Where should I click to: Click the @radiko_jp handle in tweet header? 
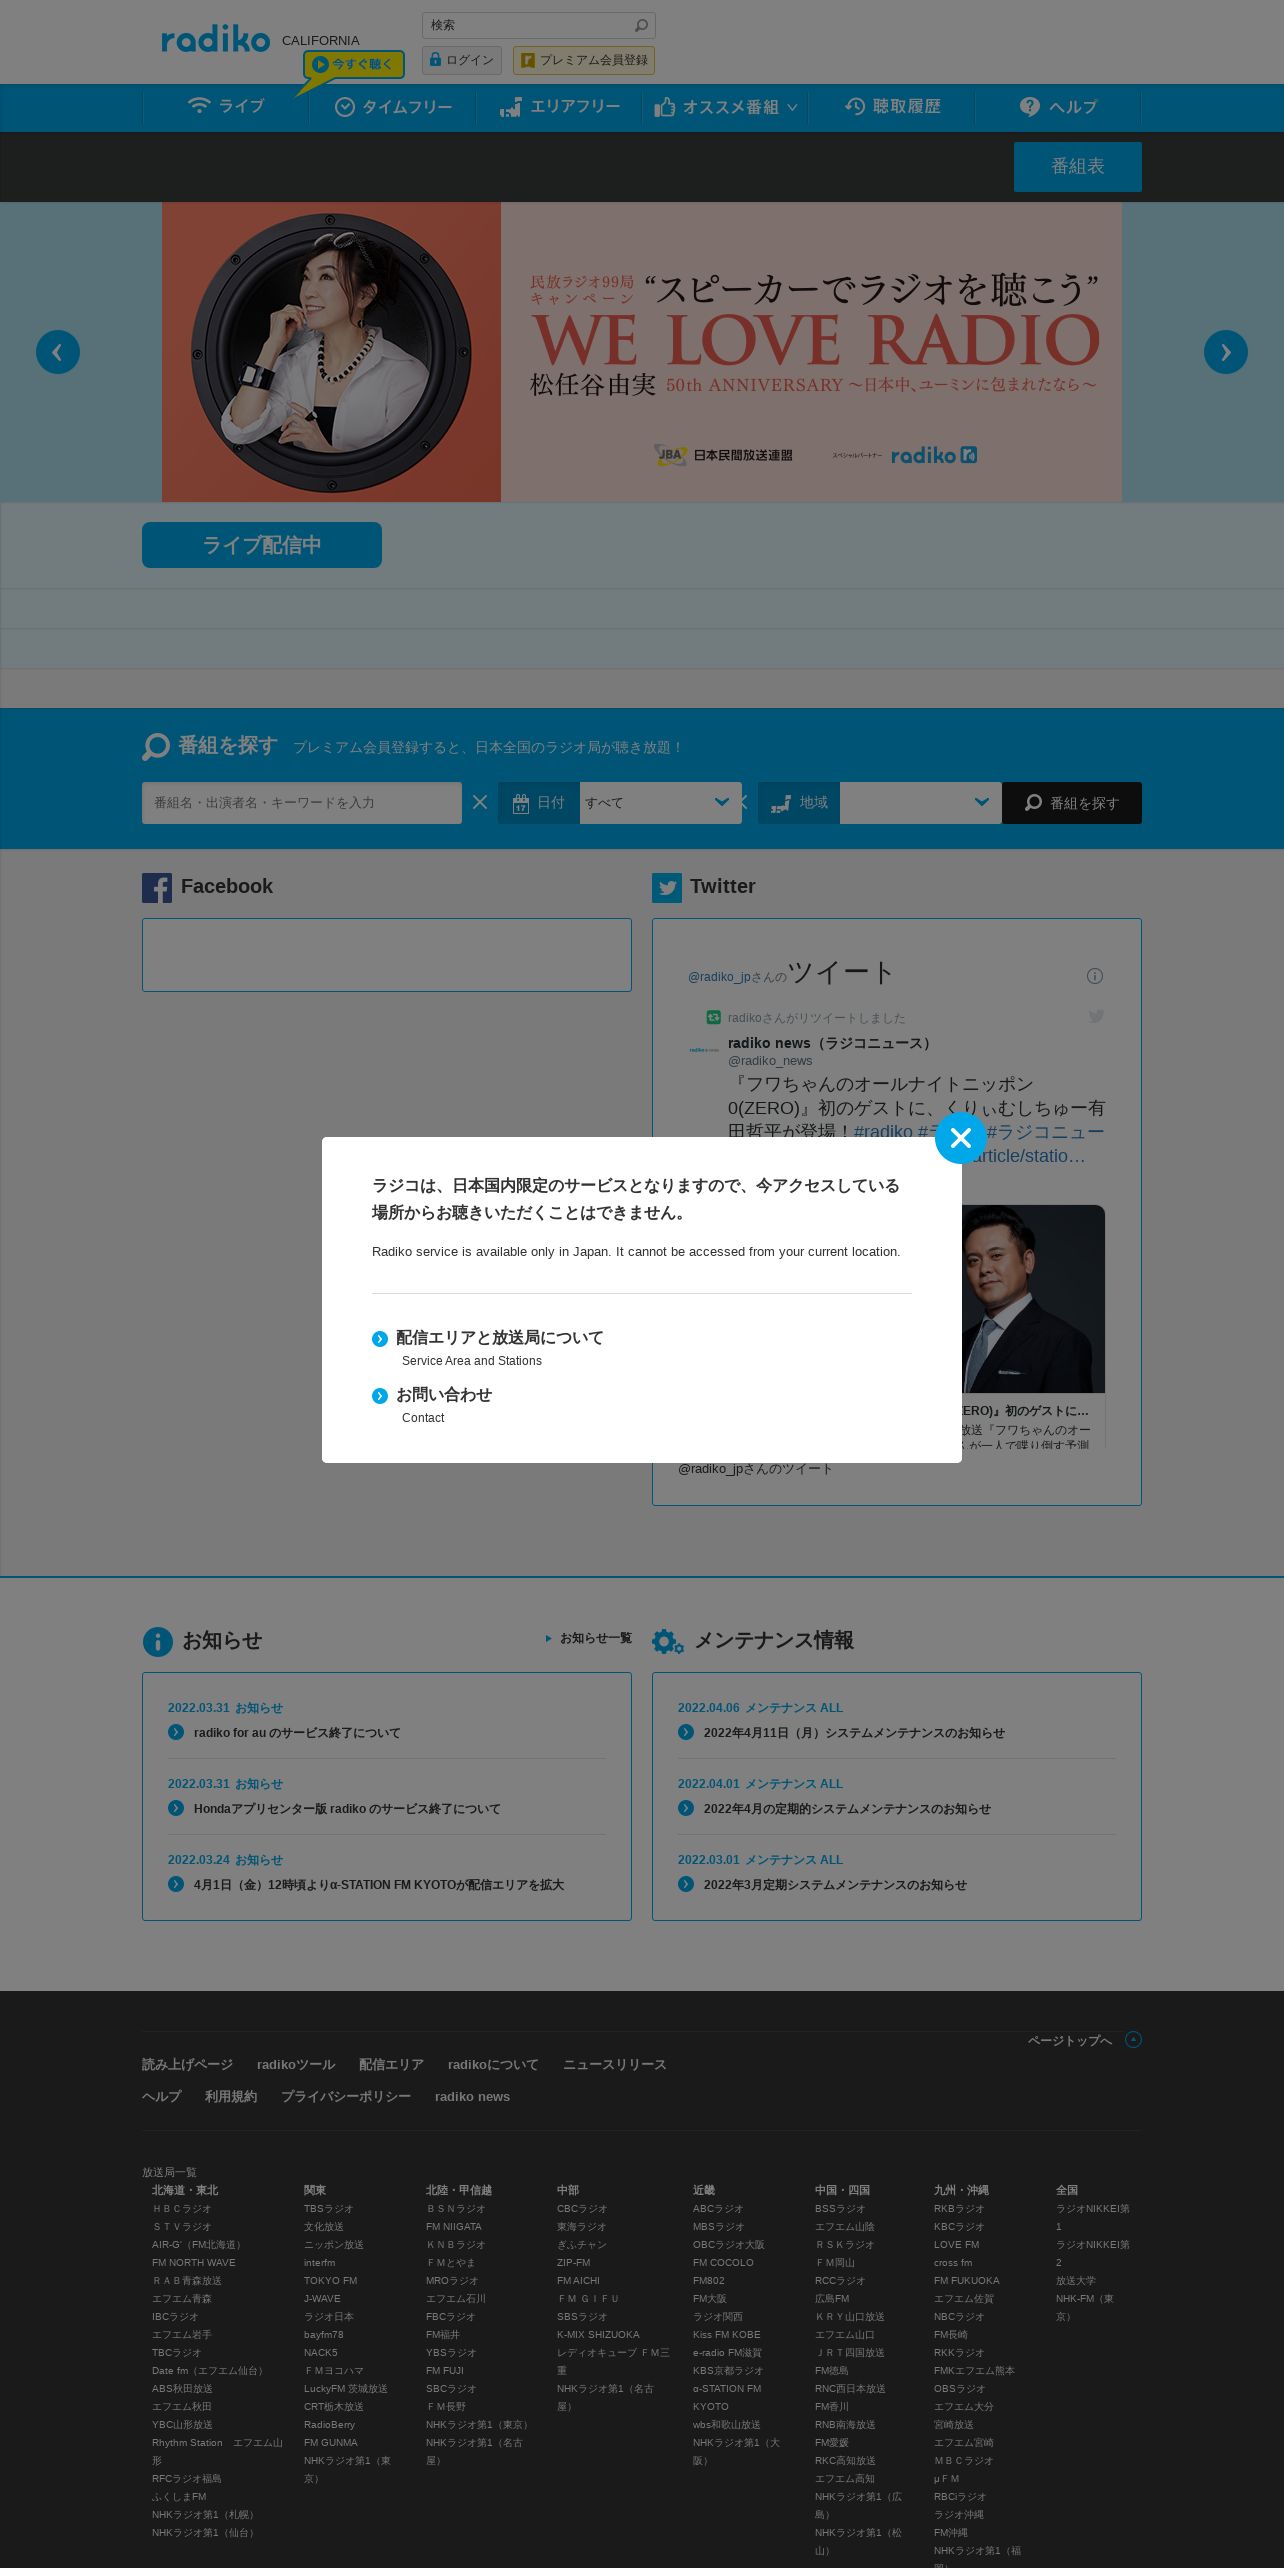coord(719,977)
